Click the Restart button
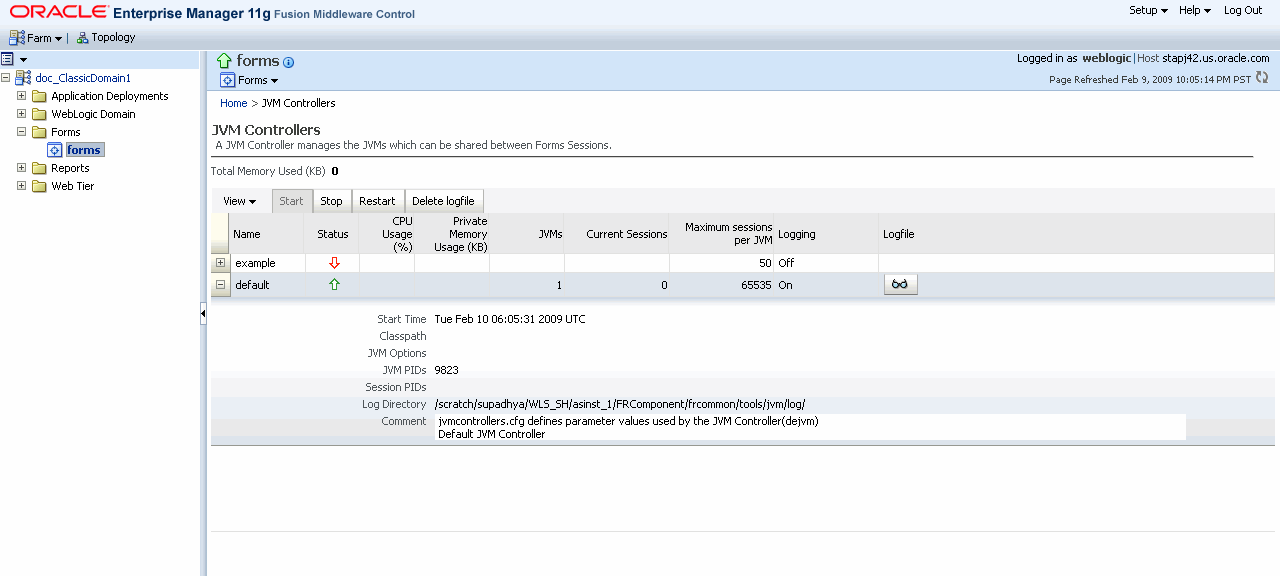 (x=377, y=200)
